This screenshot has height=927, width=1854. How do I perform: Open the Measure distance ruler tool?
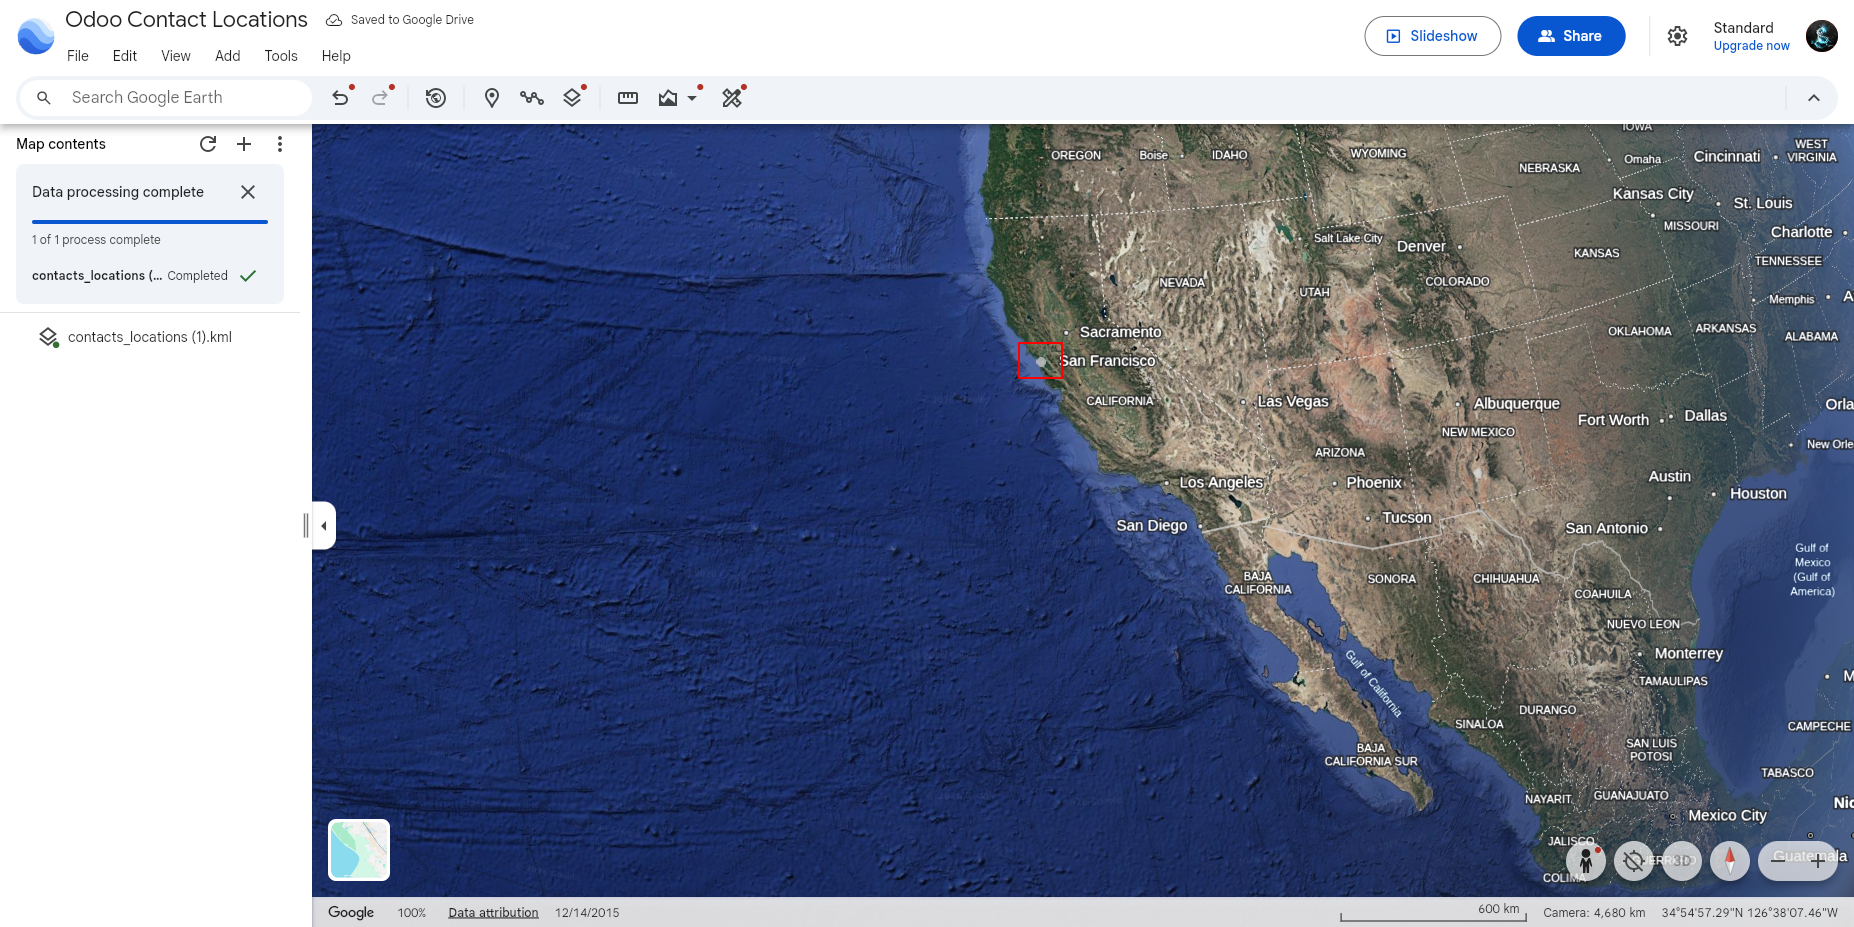click(x=628, y=98)
